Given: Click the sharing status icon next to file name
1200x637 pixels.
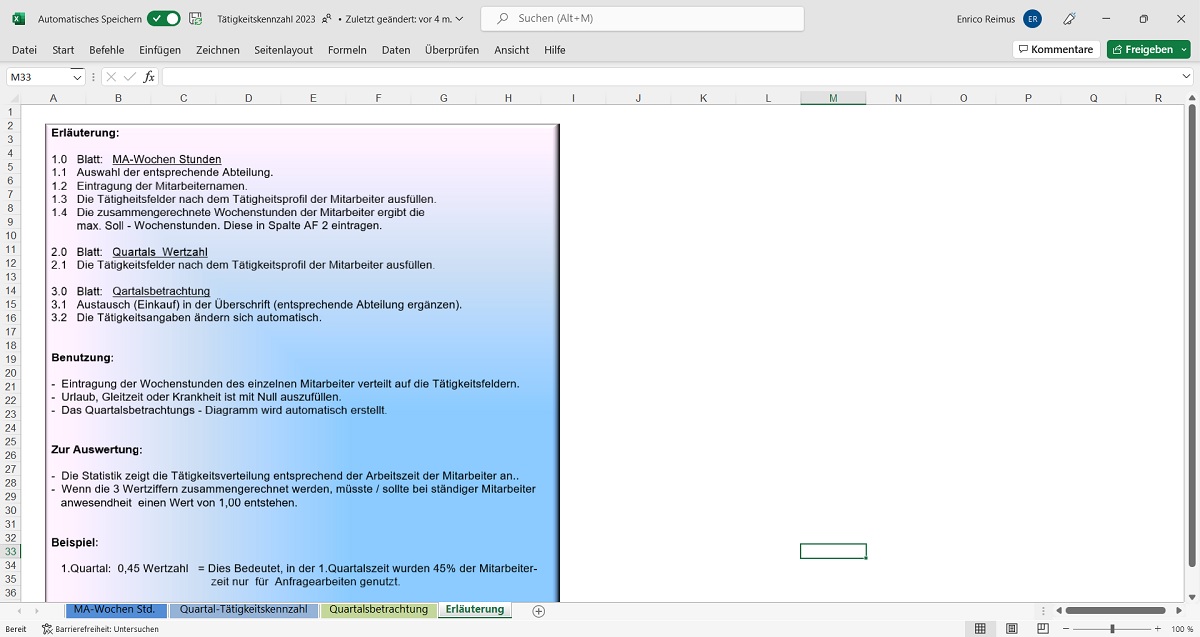Looking at the screenshot, I should coord(327,18).
